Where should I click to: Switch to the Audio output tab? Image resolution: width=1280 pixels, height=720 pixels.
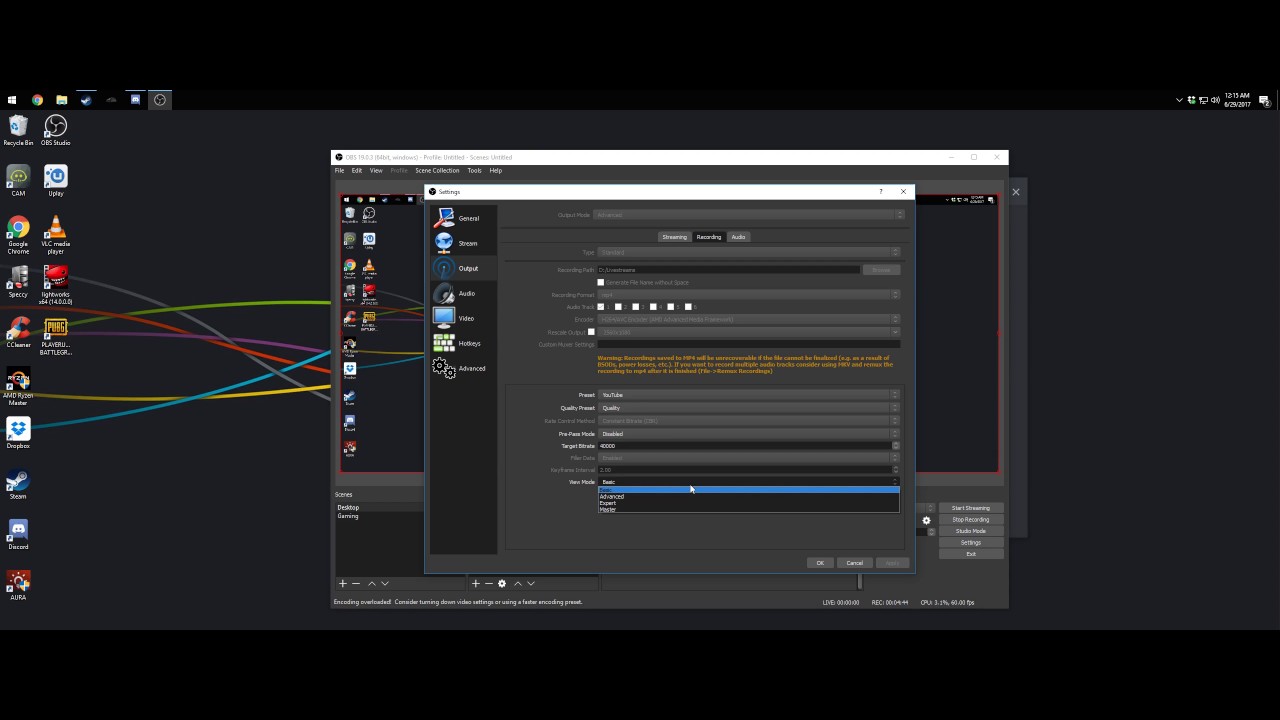click(x=738, y=237)
